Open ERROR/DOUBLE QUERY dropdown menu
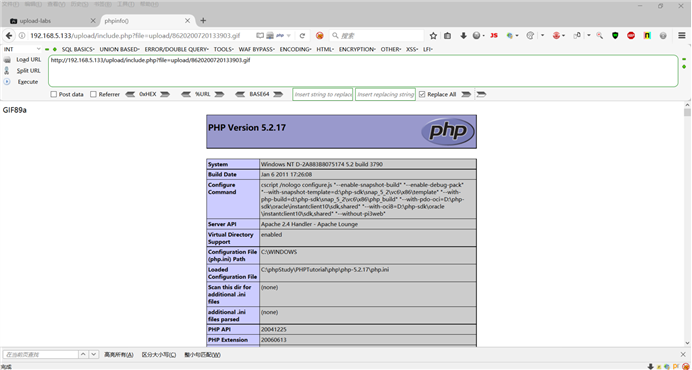The height and width of the screenshot is (370, 692). pyautogui.click(x=177, y=49)
